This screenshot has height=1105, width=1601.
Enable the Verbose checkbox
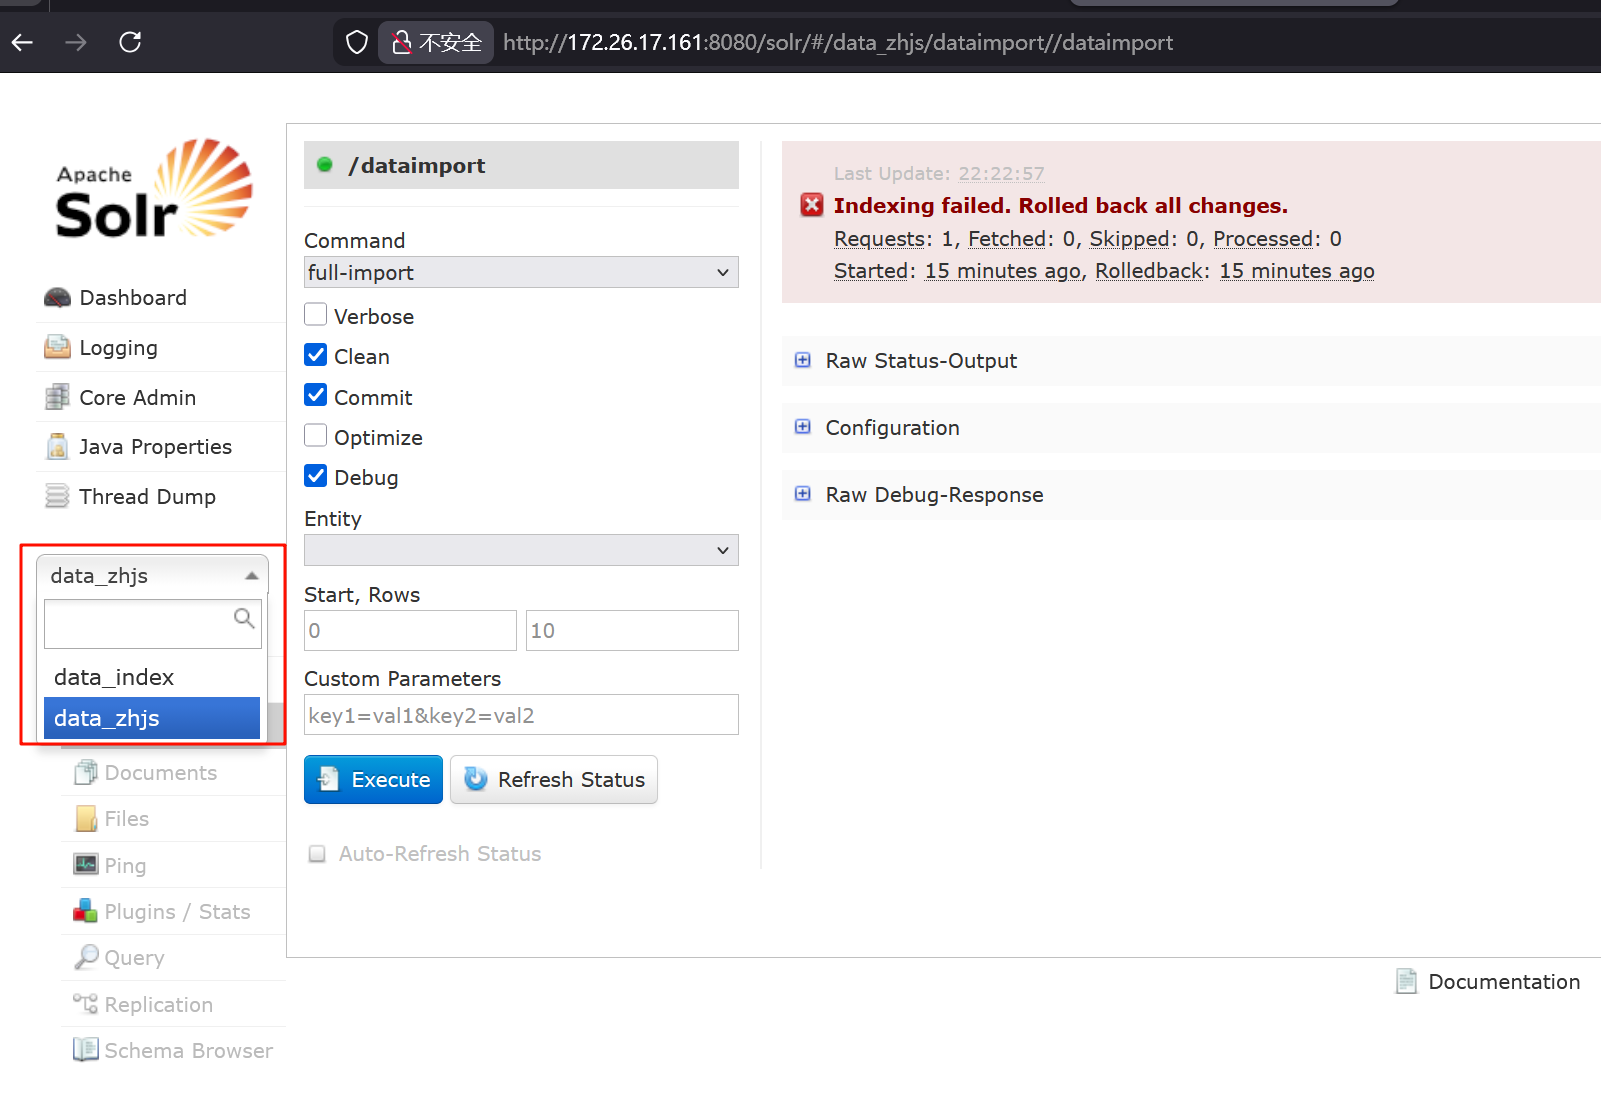(x=316, y=315)
